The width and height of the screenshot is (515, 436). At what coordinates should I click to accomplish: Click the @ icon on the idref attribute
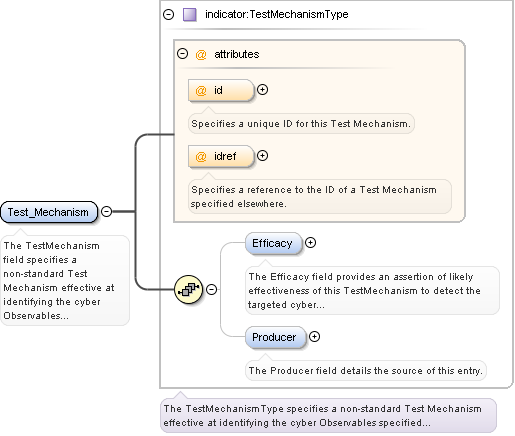[201, 156]
